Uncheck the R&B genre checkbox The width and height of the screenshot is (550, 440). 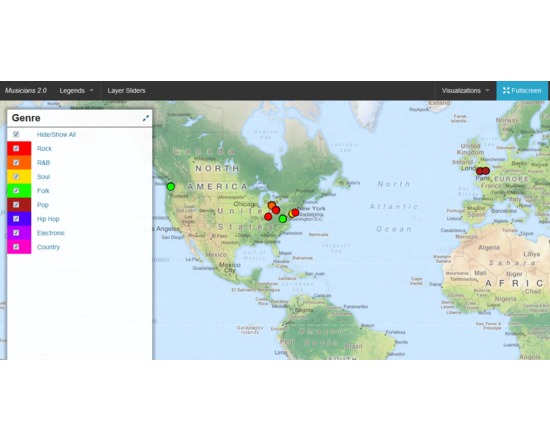click(x=16, y=162)
